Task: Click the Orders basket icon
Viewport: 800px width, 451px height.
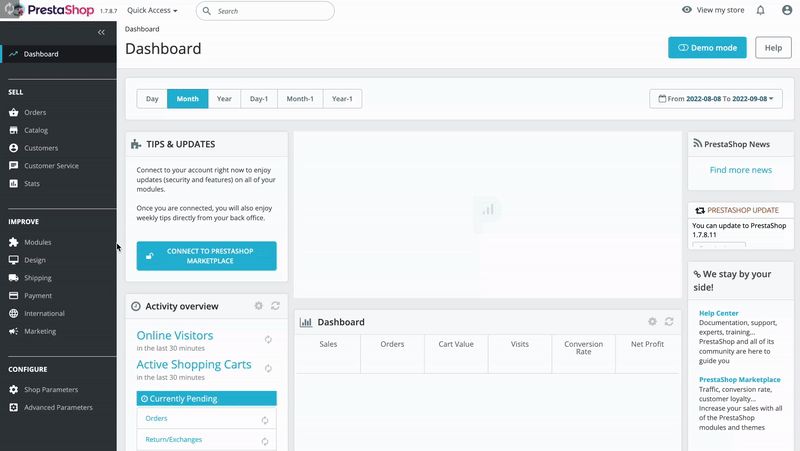Action: pyautogui.click(x=14, y=112)
